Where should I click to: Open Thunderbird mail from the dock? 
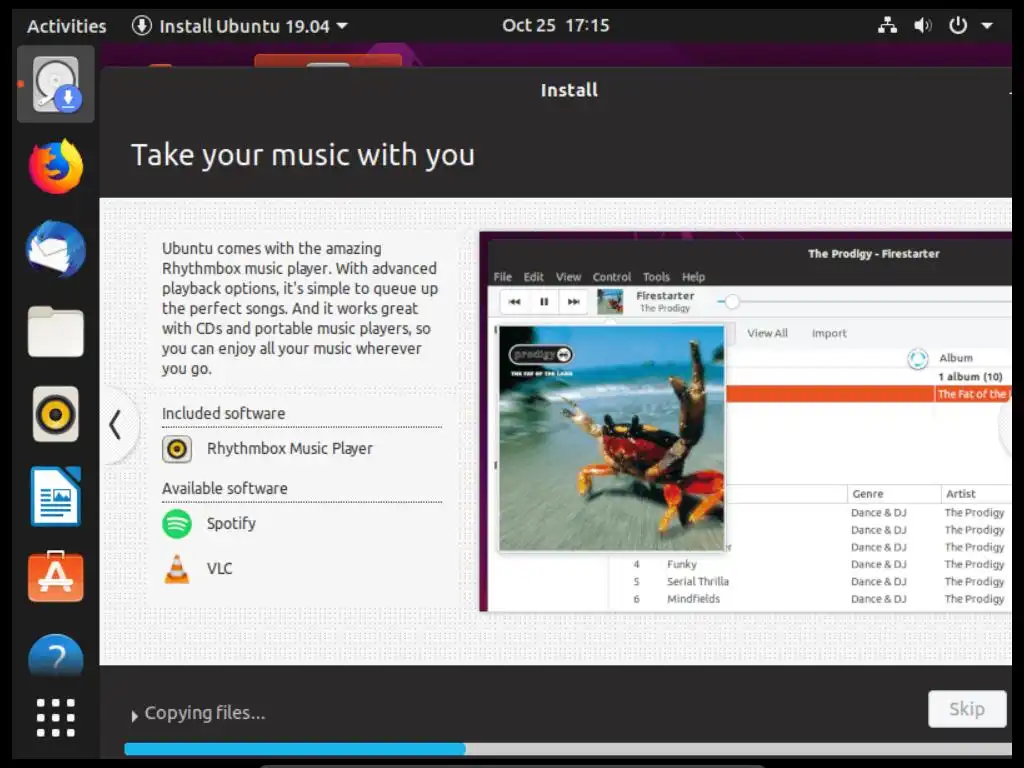[x=56, y=249]
